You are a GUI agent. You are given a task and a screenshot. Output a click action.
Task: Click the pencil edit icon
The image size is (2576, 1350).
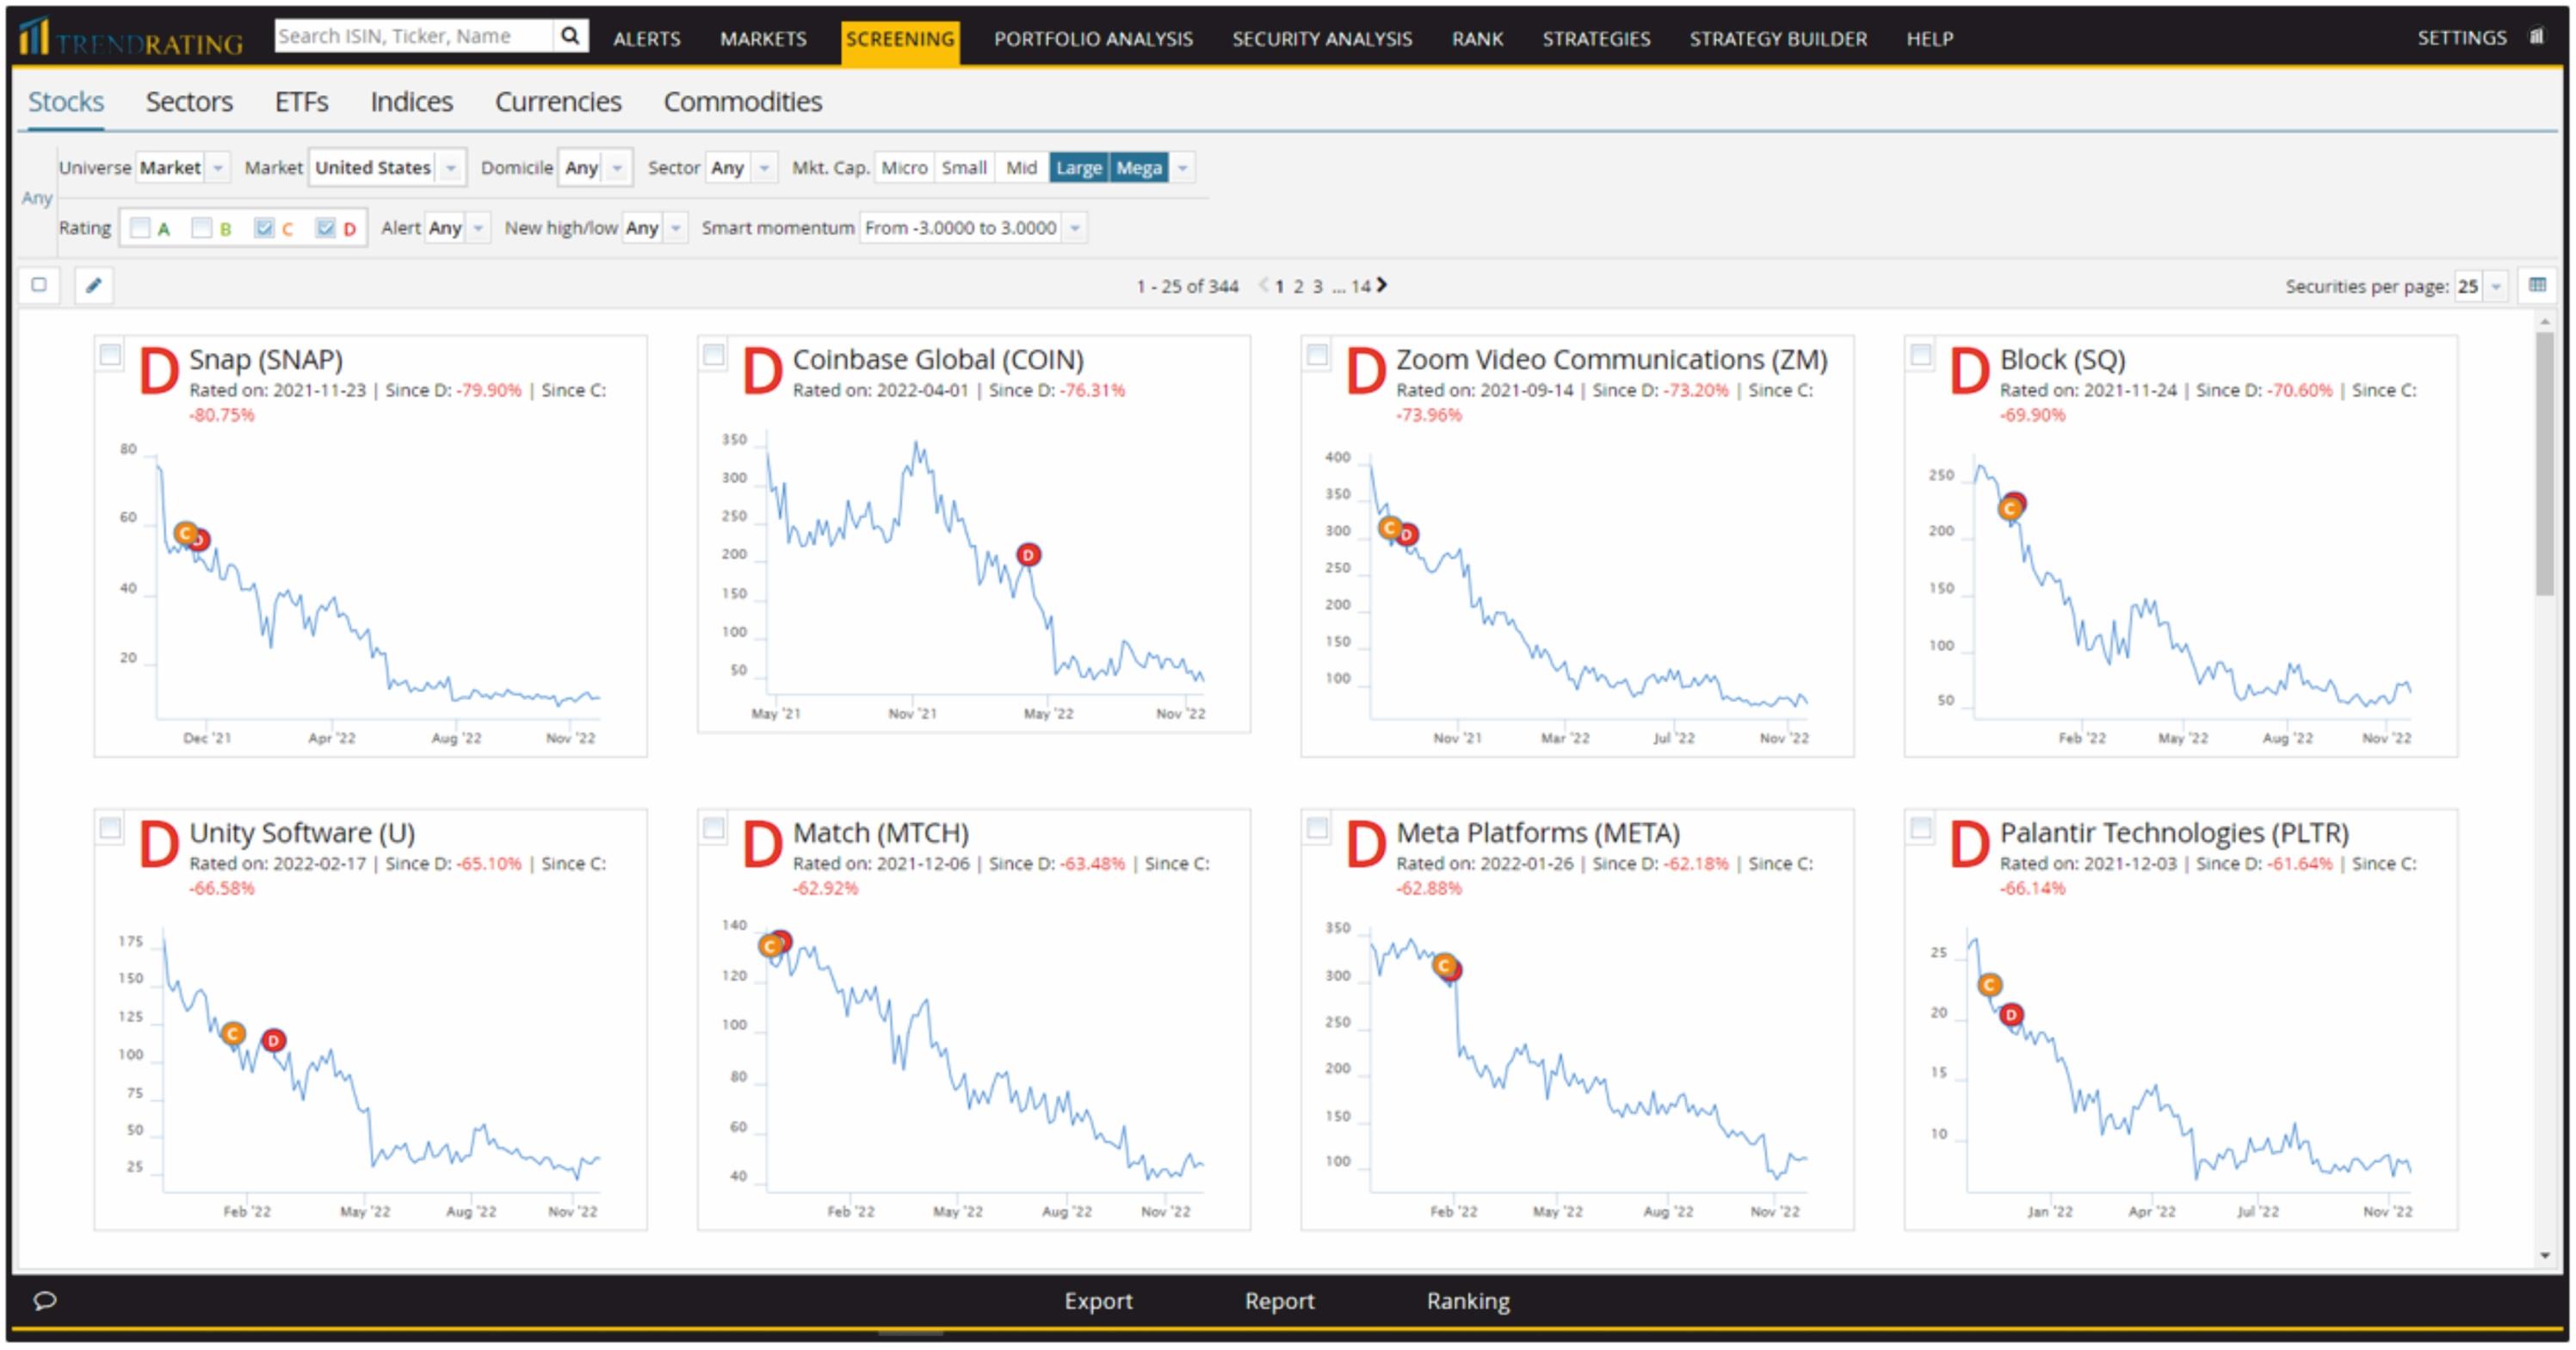click(x=93, y=285)
